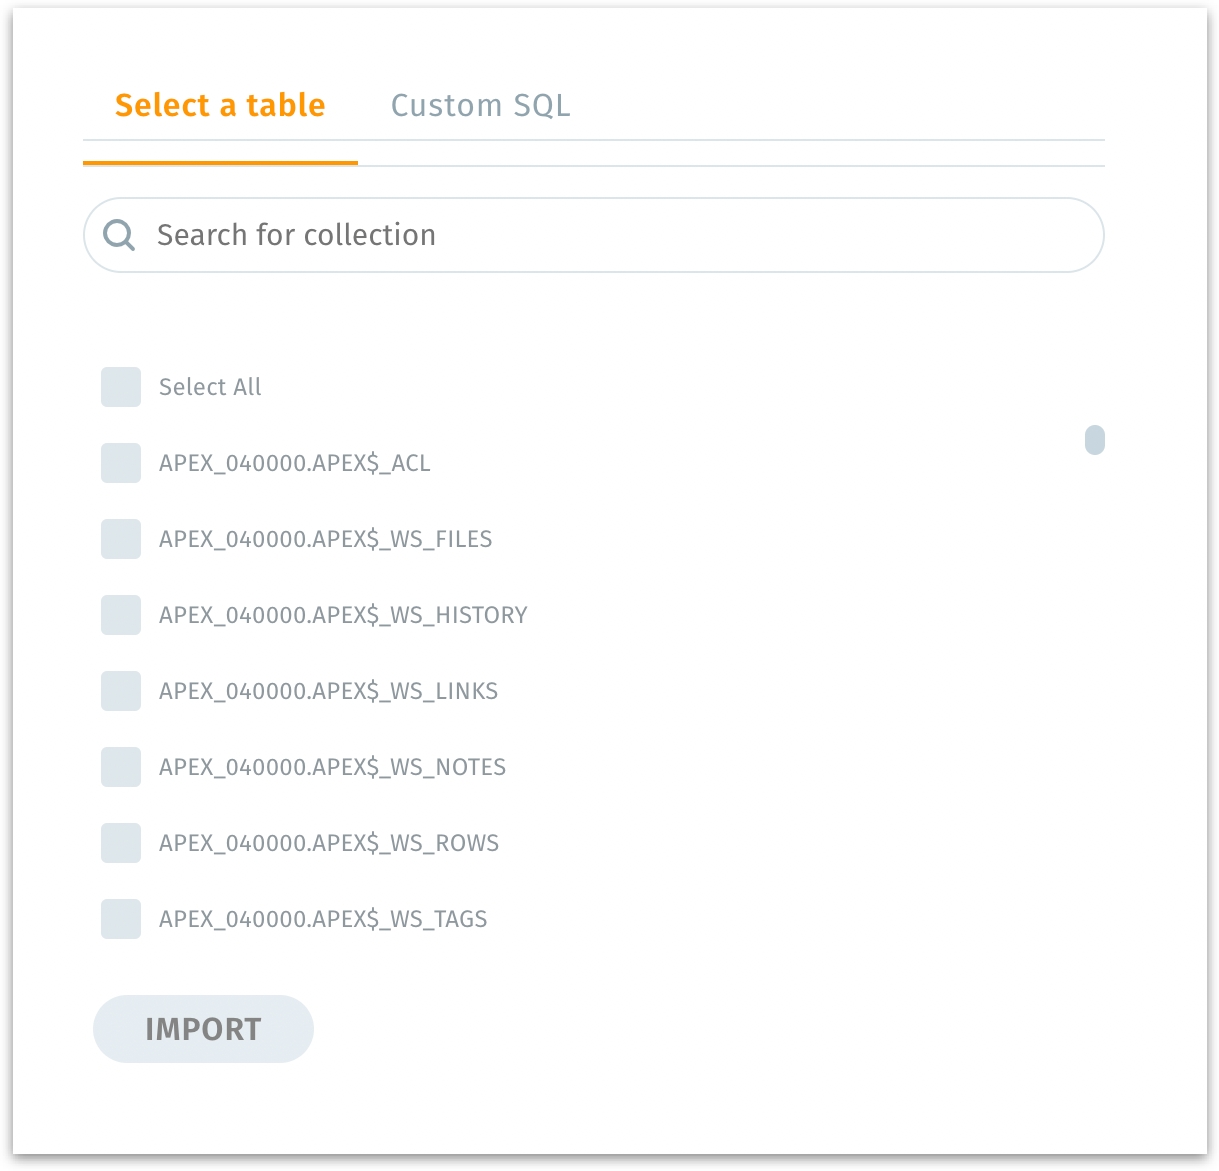Check the APEX$_WS_ROWS table box

121,843
